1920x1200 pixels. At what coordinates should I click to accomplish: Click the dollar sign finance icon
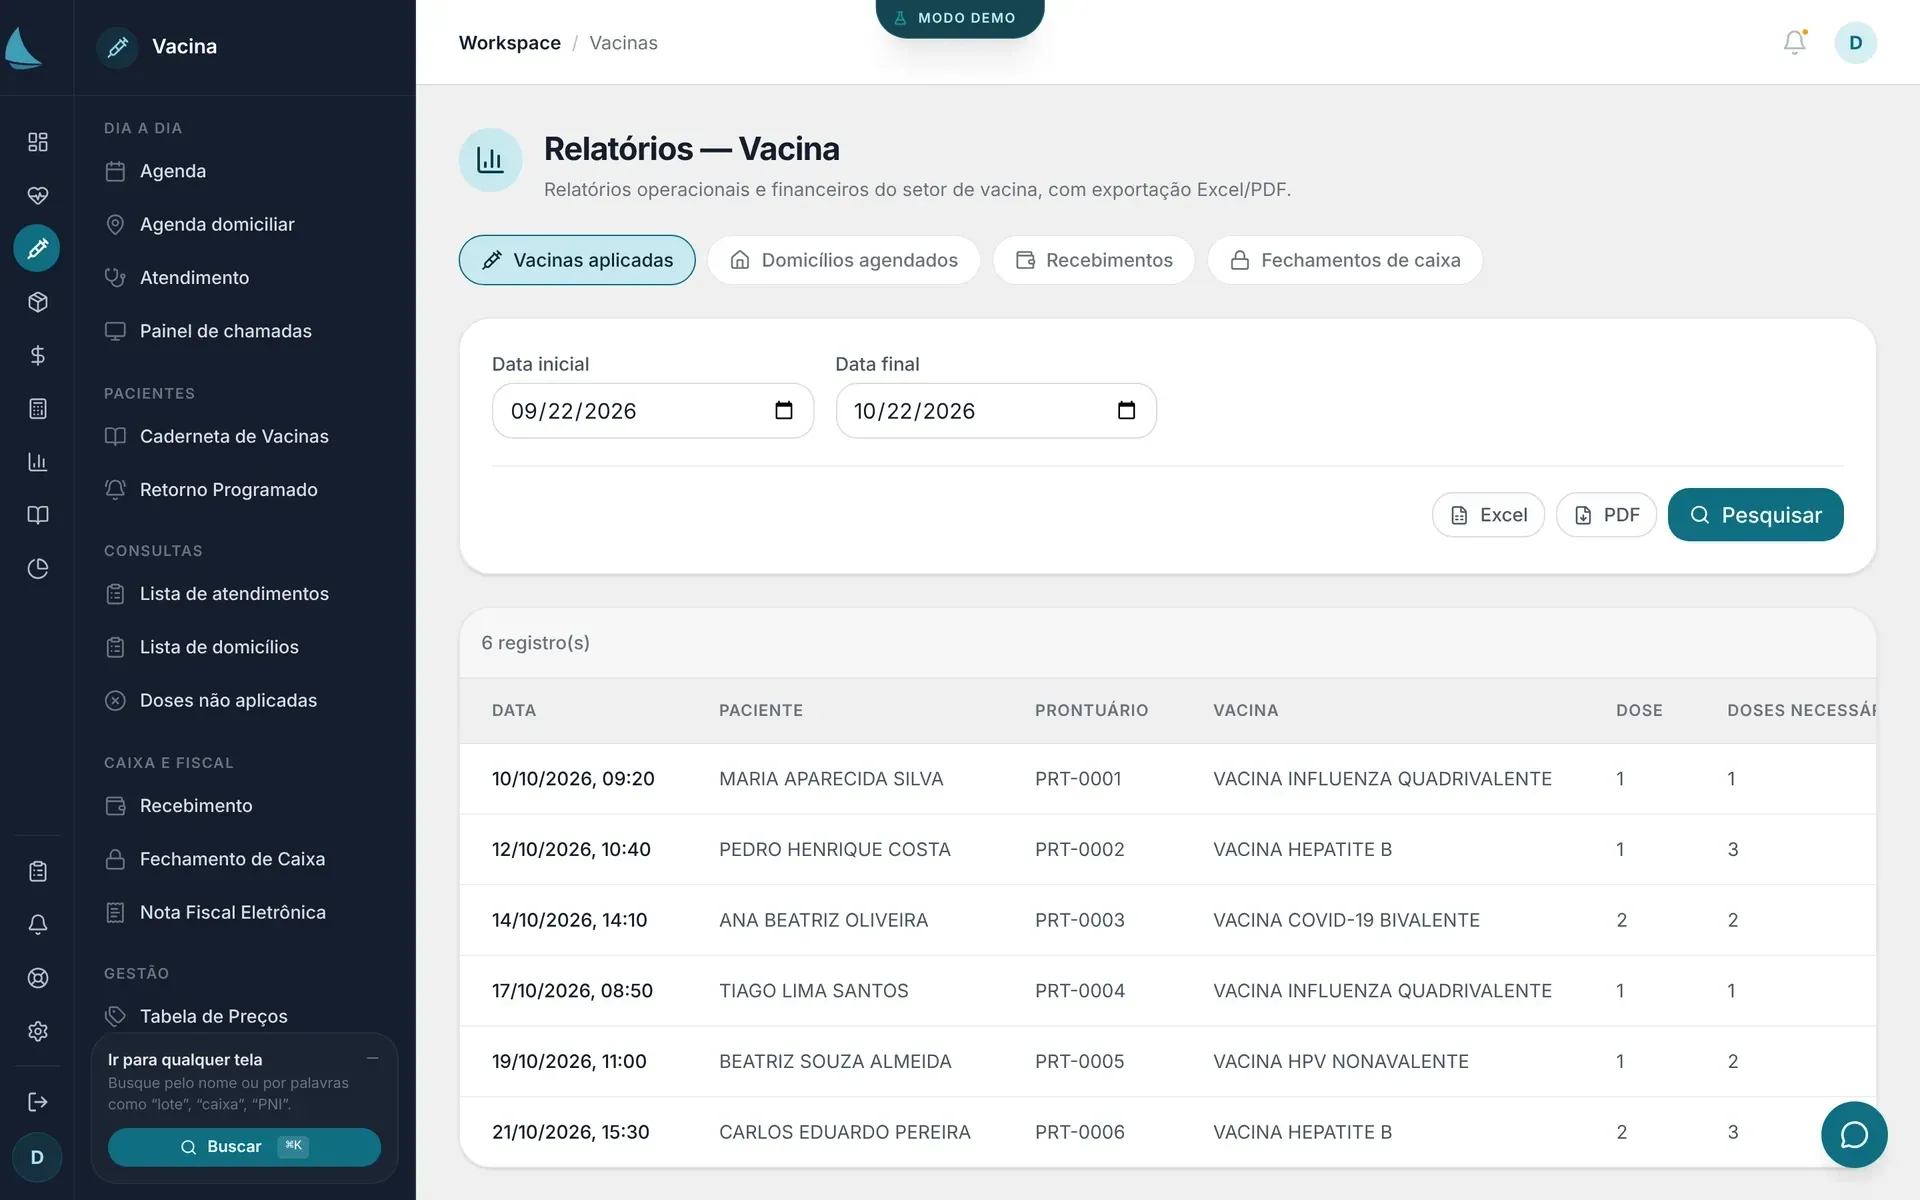click(x=37, y=355)
